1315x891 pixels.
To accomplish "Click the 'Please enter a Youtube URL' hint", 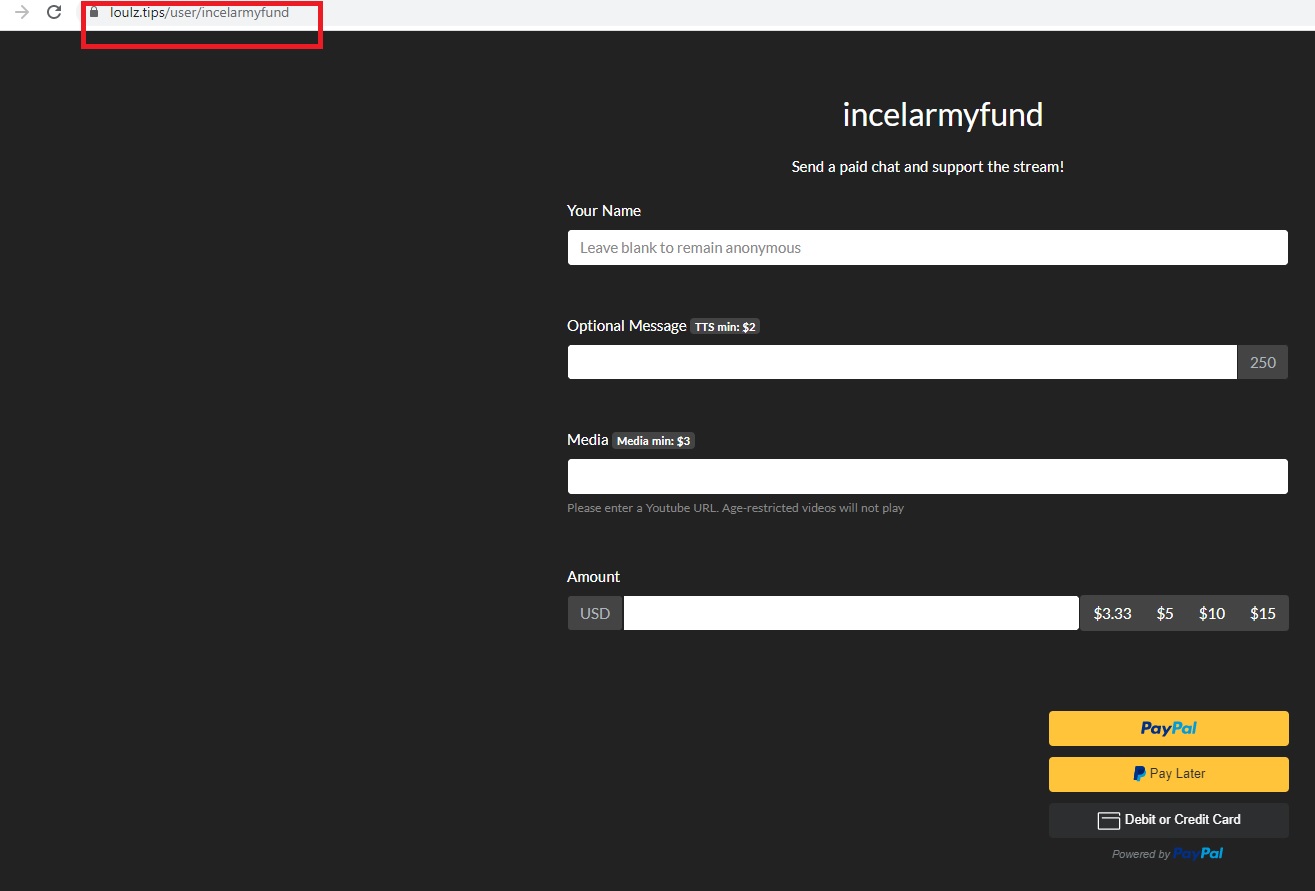I will point(735,508).
